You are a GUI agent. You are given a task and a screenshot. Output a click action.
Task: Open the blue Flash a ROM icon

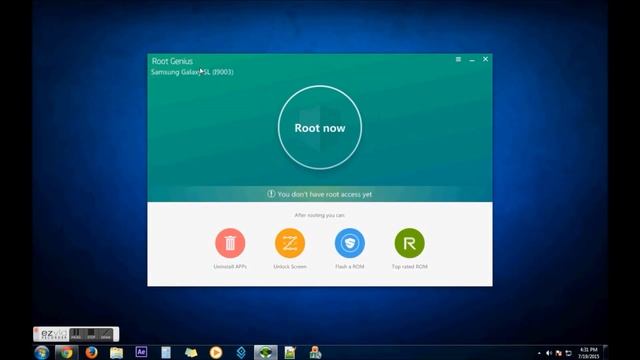click(x=350, y=243)
